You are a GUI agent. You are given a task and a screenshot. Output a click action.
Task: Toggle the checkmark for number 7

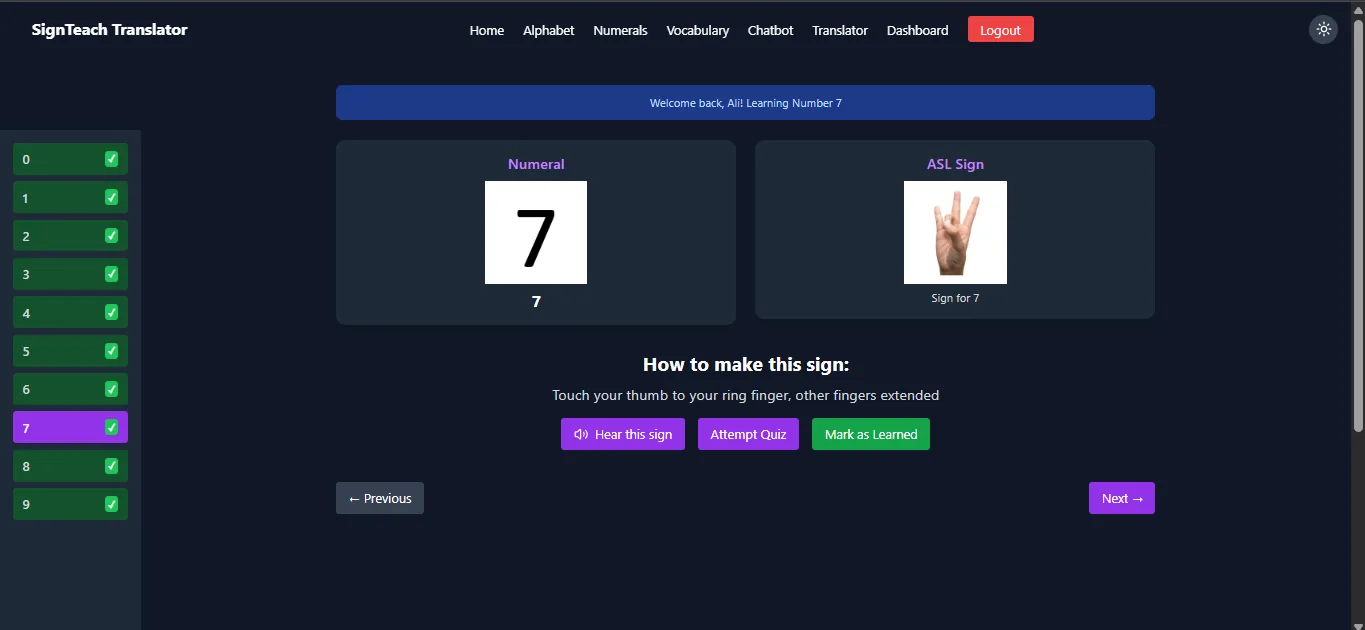[x=111, y=427]
